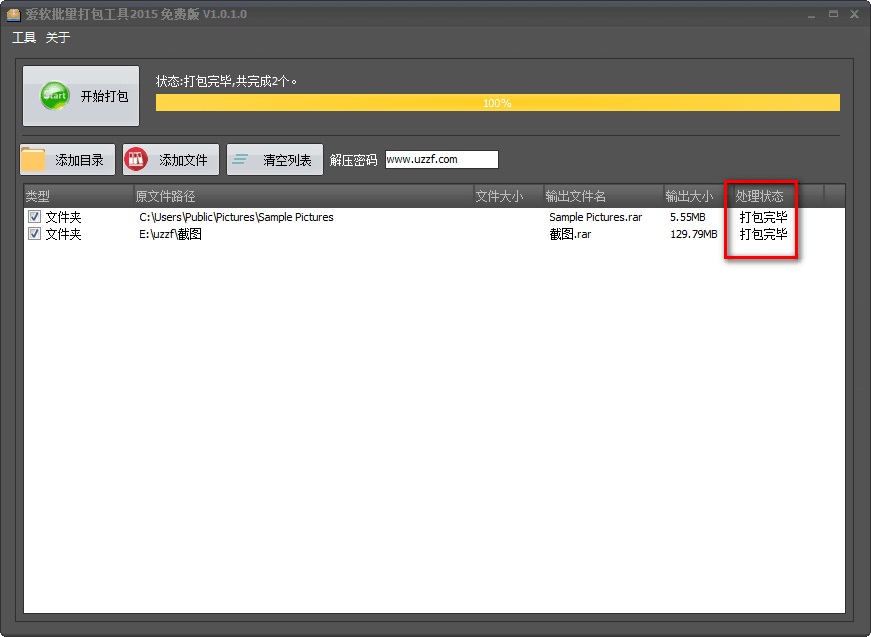
Task: Sort by the 类型 column header
Action: (78, 196)
